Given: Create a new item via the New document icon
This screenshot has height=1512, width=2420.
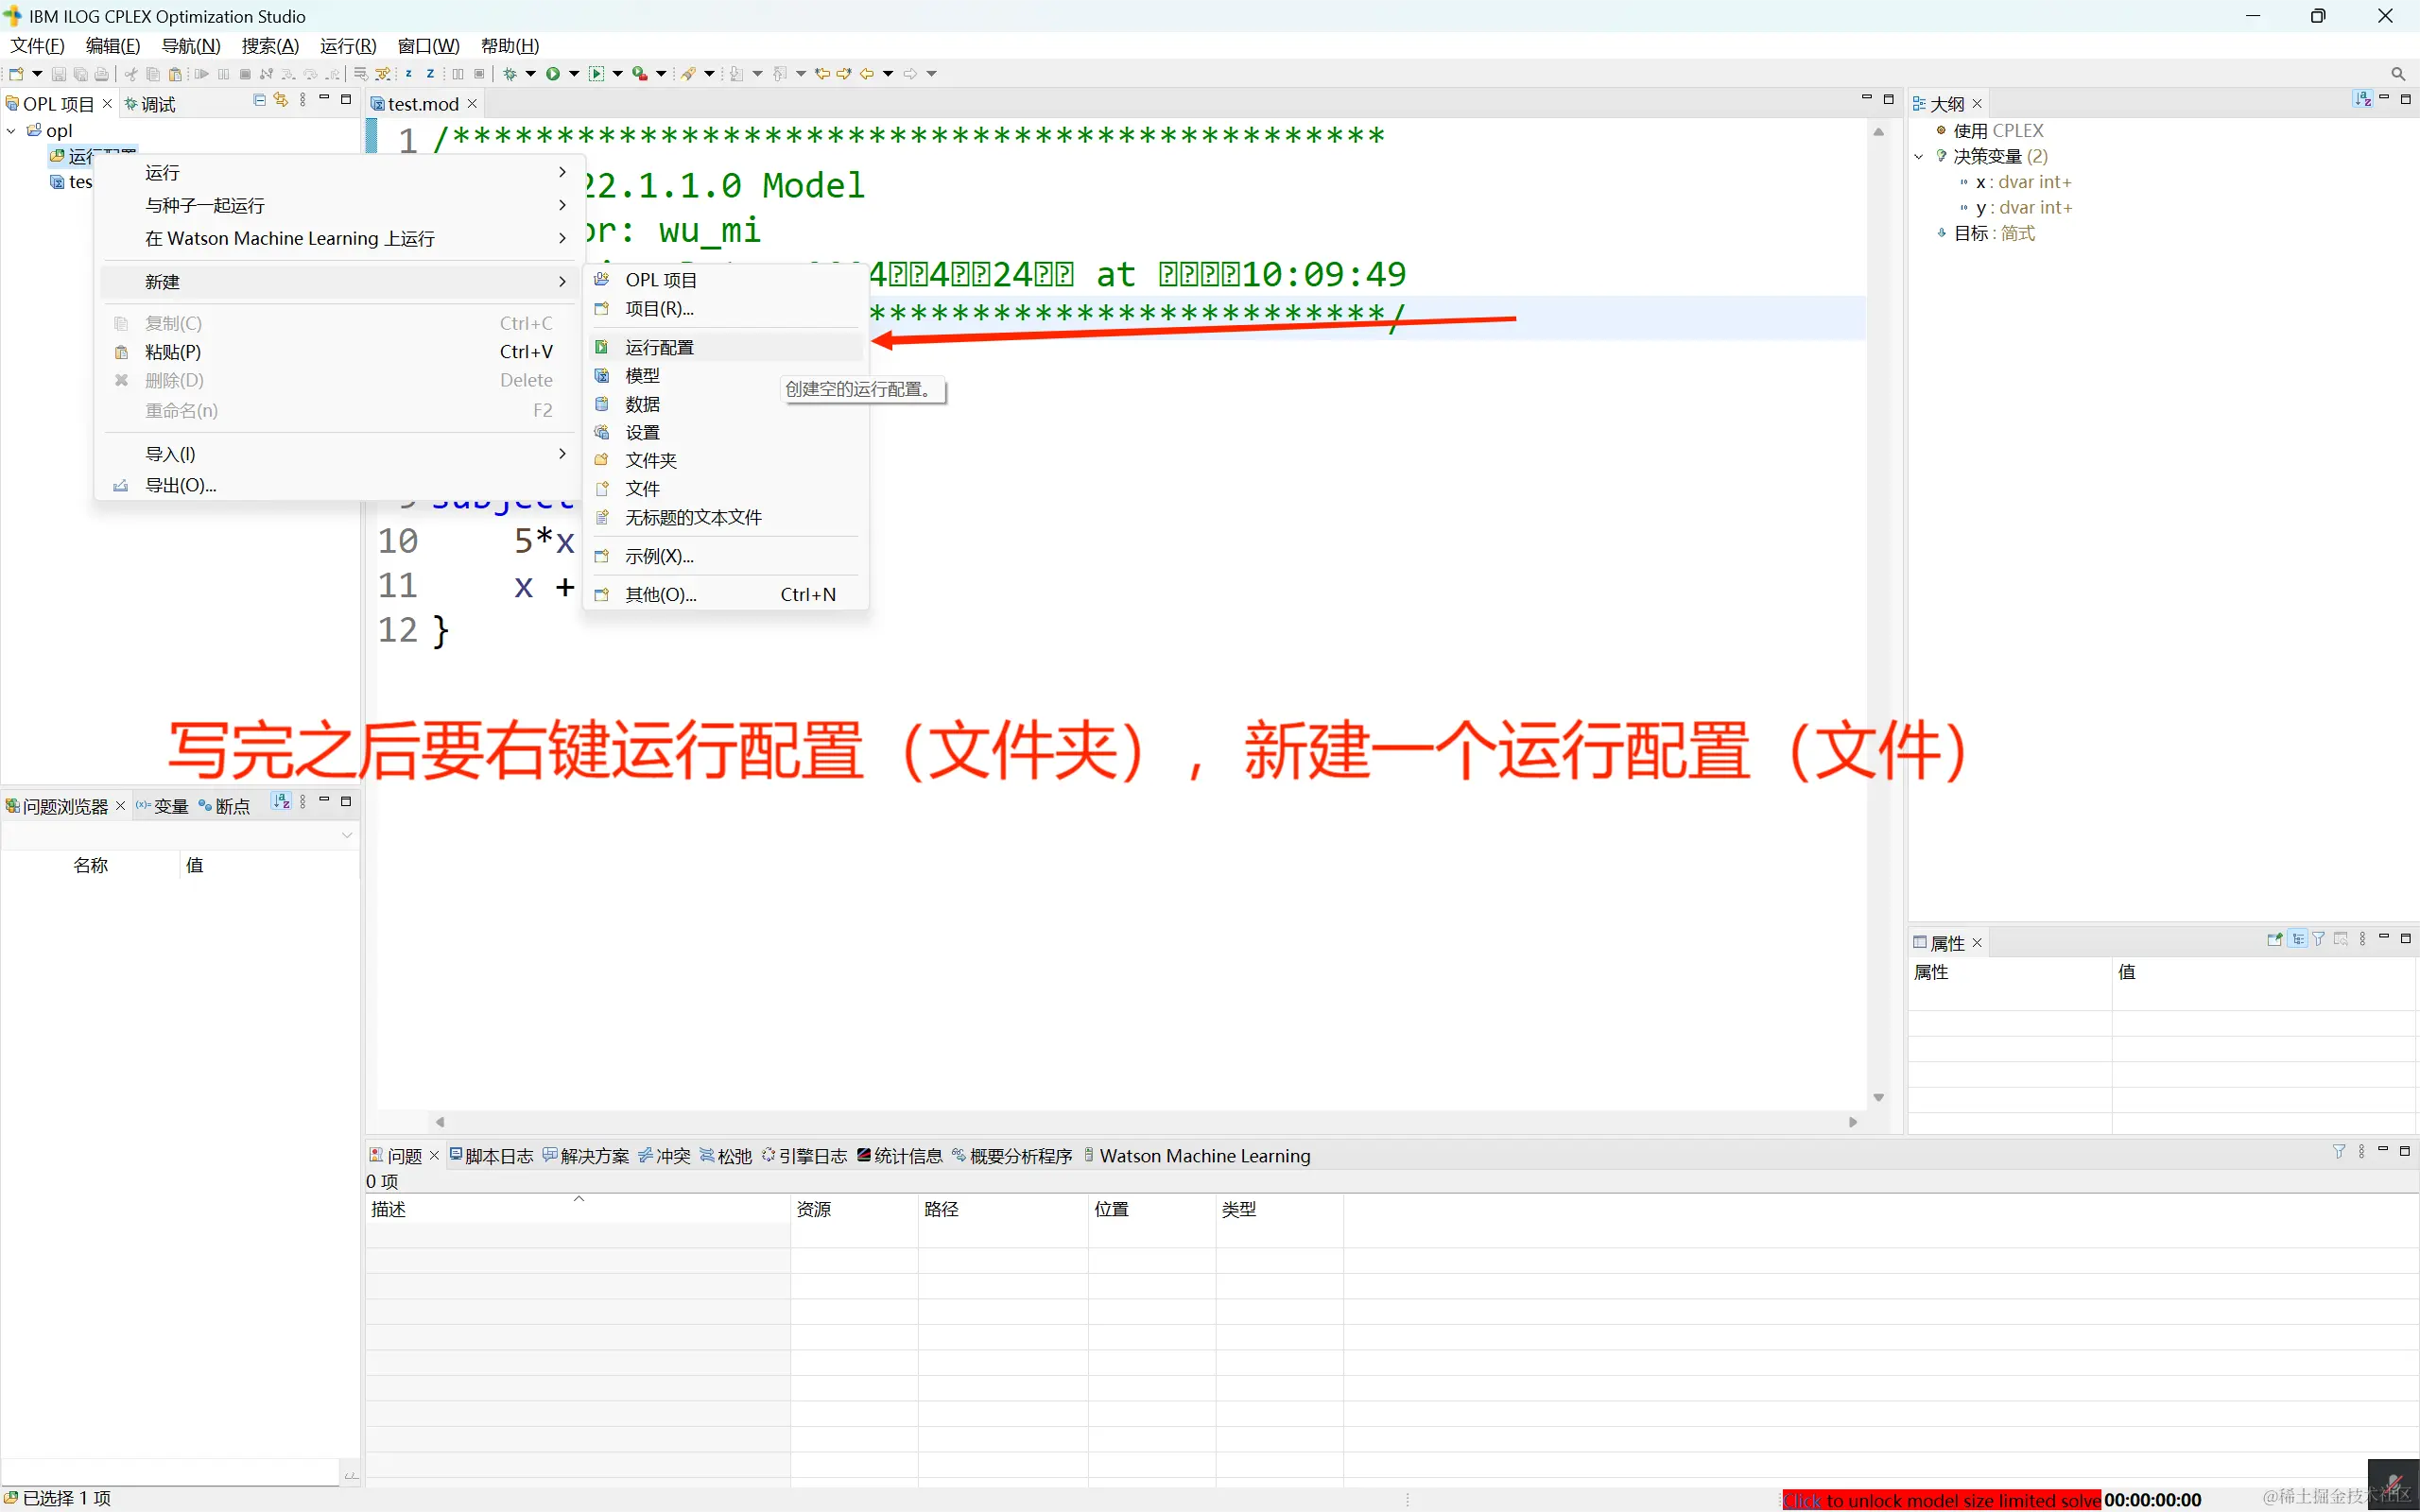Looking at the screenshot, I should (x=16, y=73).
